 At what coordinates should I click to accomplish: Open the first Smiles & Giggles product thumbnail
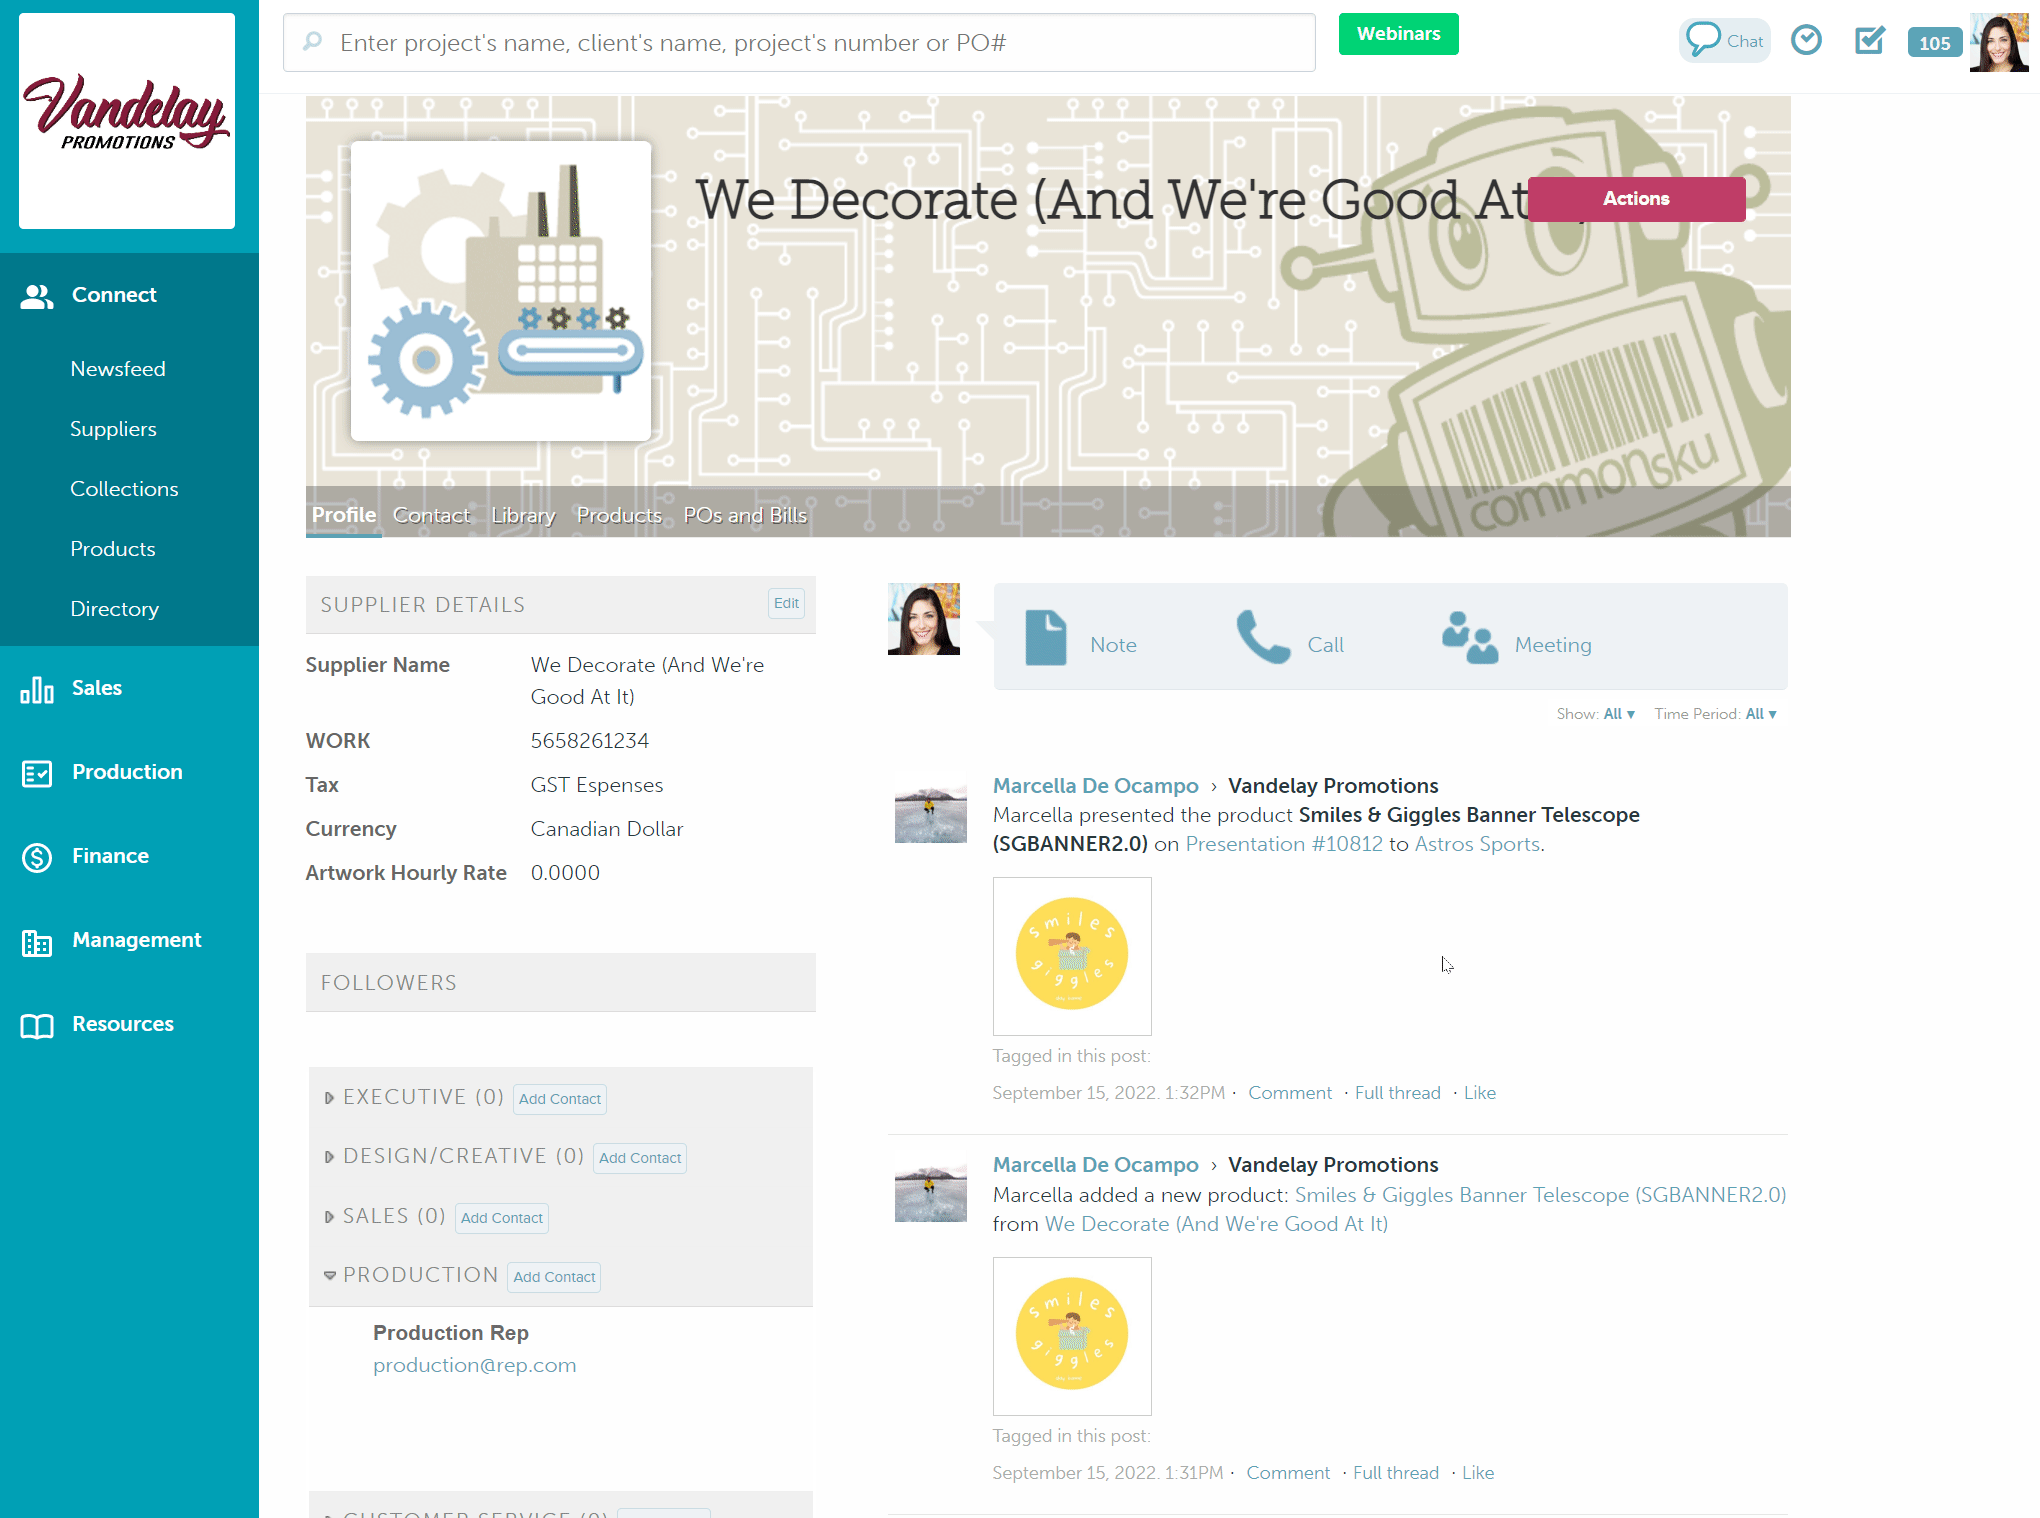(1072, 956)
